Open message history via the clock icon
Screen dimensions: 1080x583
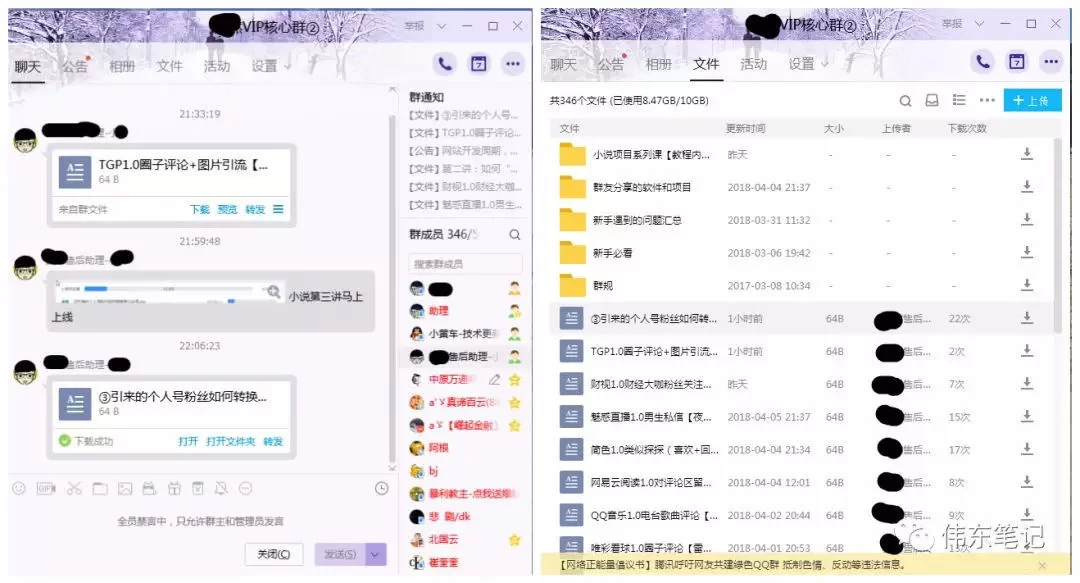pyautogui.click(x=382, y=489)
